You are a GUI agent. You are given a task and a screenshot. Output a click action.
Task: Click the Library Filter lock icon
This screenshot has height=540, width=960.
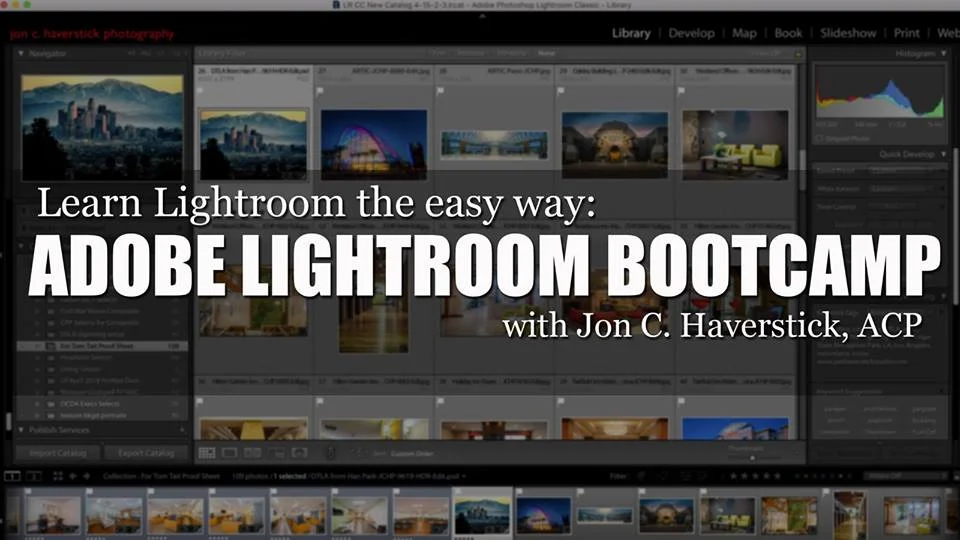tap(798, 54)
